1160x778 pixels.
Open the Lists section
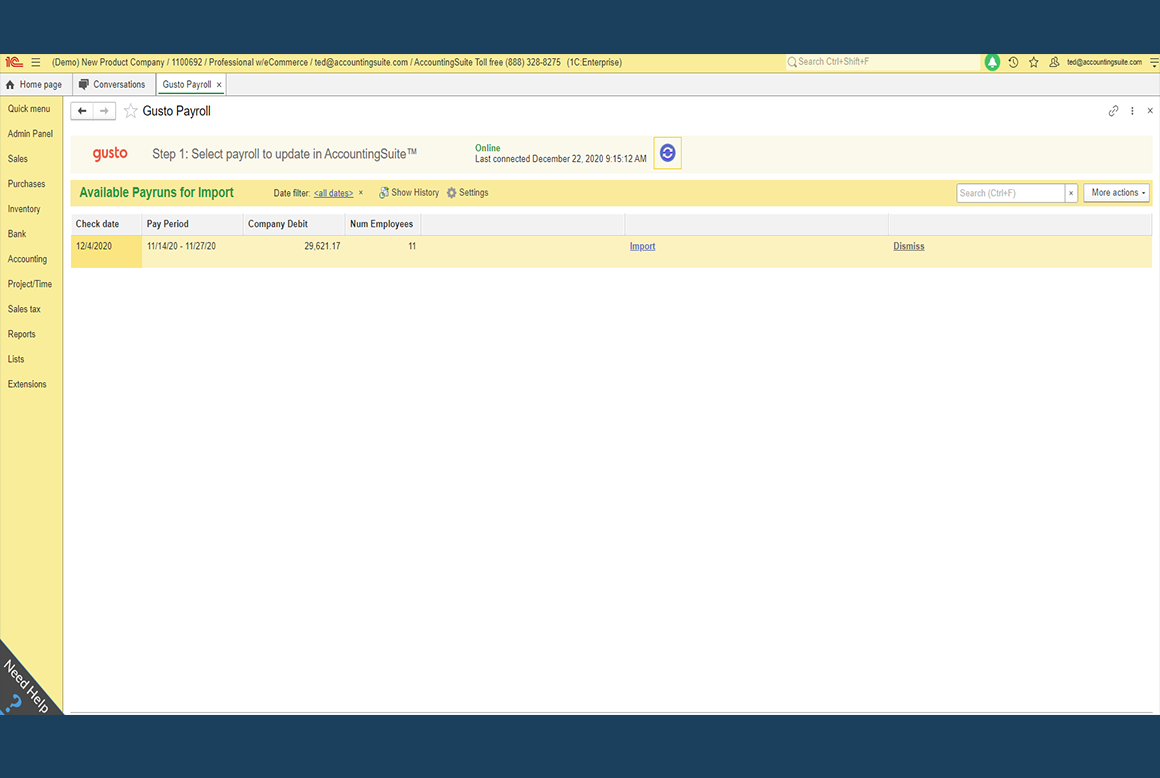[16, 359]
